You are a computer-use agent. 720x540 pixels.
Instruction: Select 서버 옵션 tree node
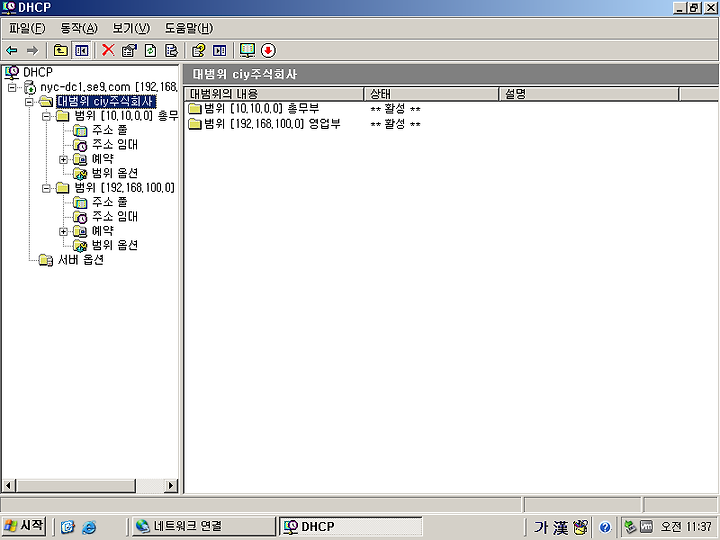coord(80,260)
